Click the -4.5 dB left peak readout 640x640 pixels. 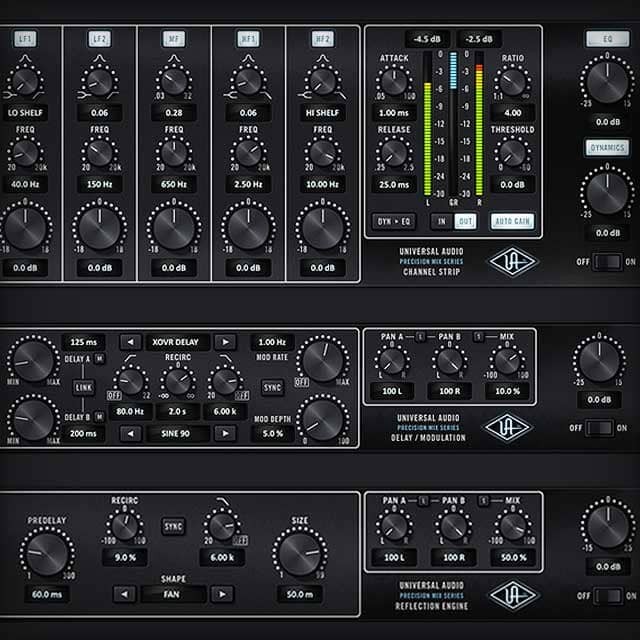[x=427, y=39]
